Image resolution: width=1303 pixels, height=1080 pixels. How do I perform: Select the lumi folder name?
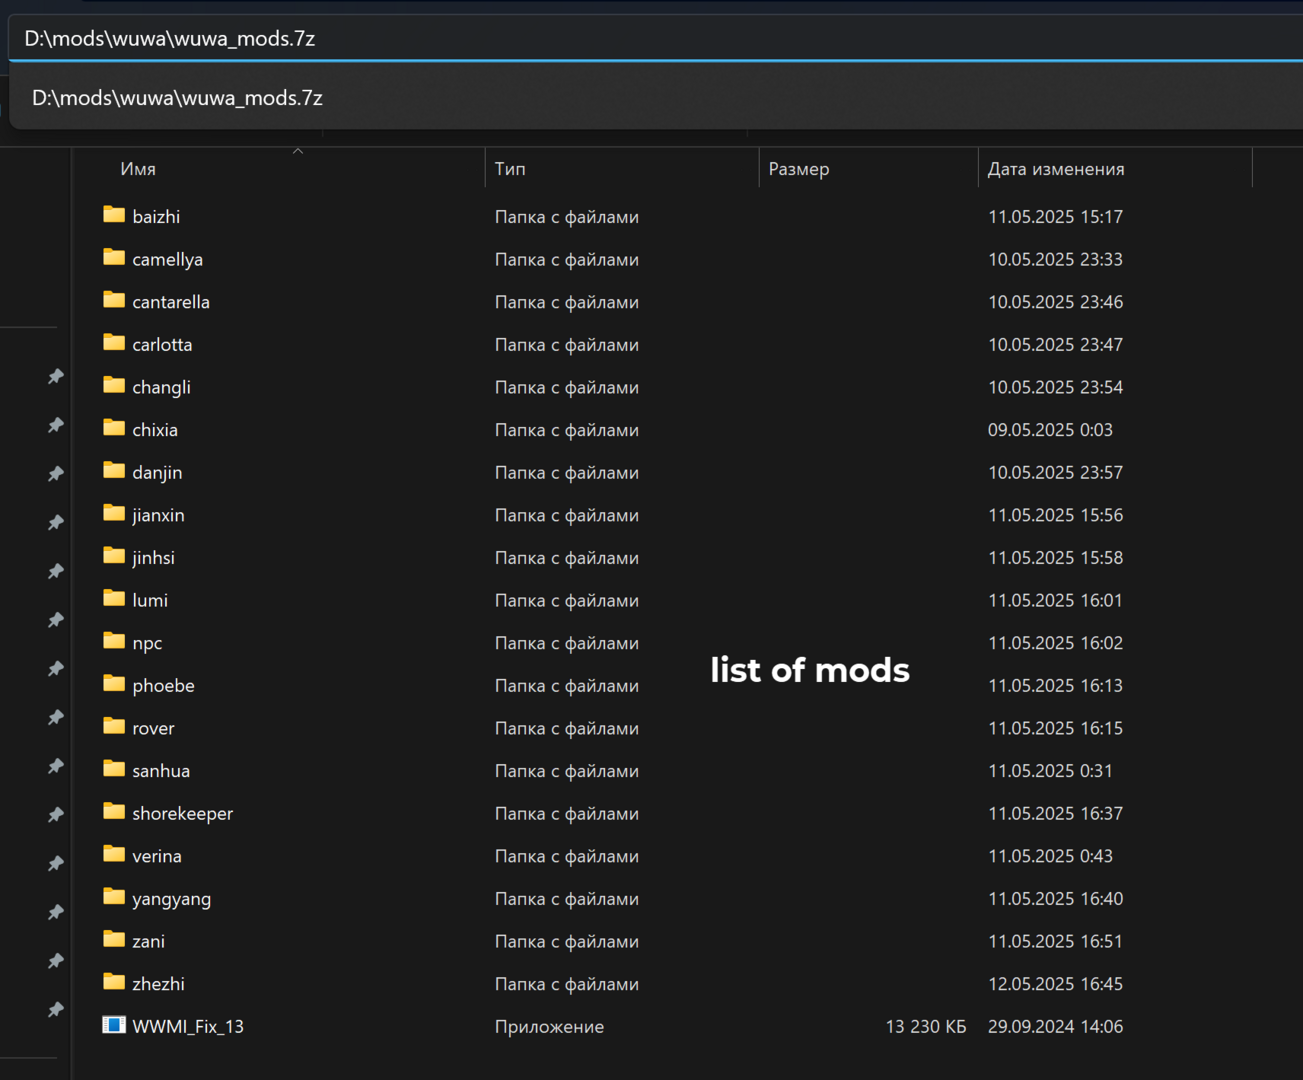tap(150, 601)
